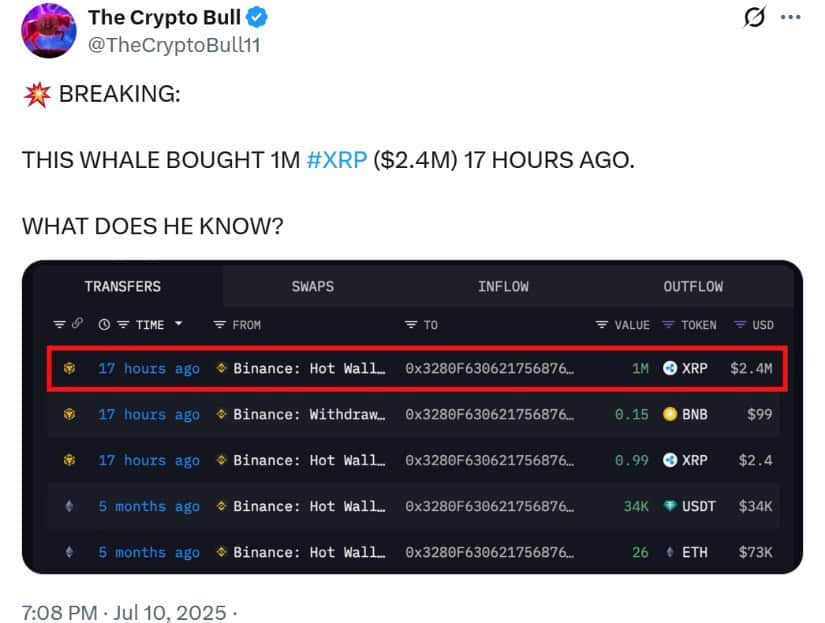The height and width of the screenshot is (623, 825).
Task: Expand the TIME sort dropdown arrow
Action: [x=178, y=324]
